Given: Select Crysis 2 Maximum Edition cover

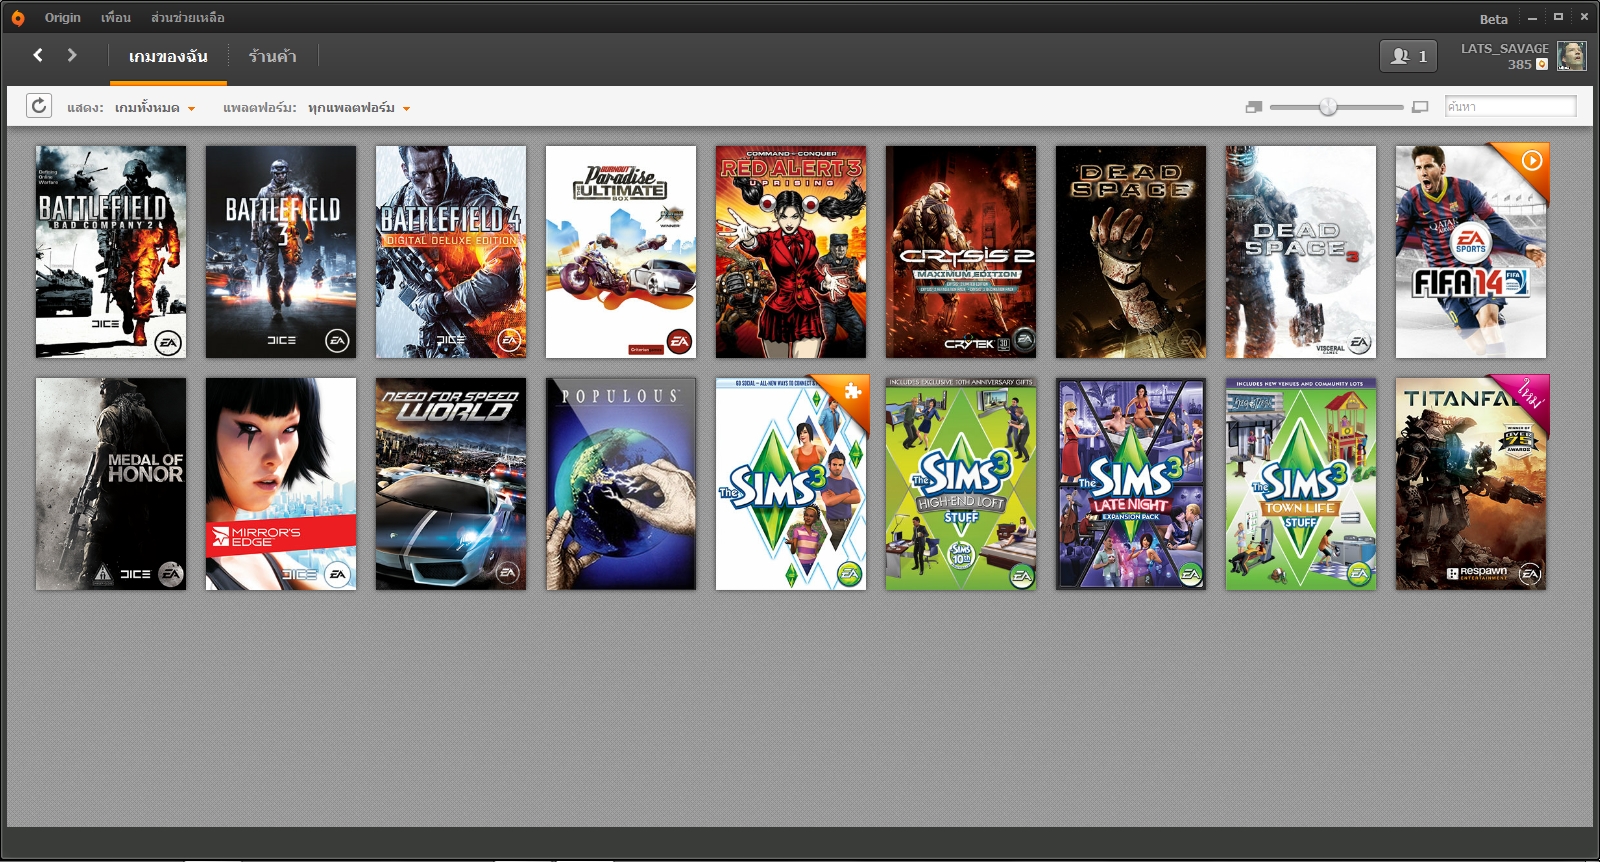Looking at the screenshot, I should click(x=961, y=252).
